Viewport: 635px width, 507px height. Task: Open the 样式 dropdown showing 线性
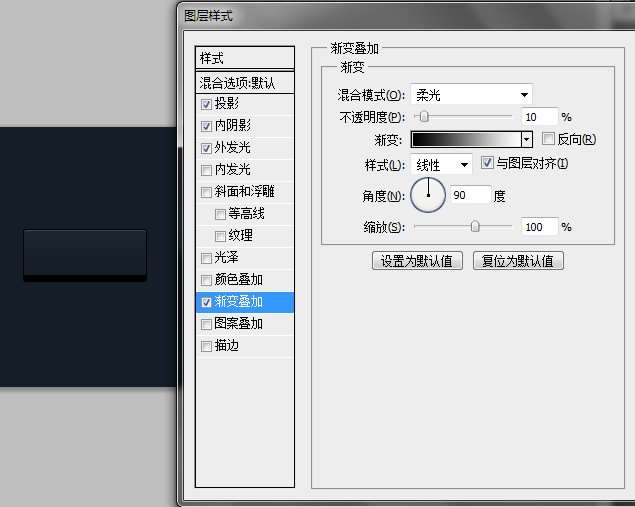pos(441,164)
